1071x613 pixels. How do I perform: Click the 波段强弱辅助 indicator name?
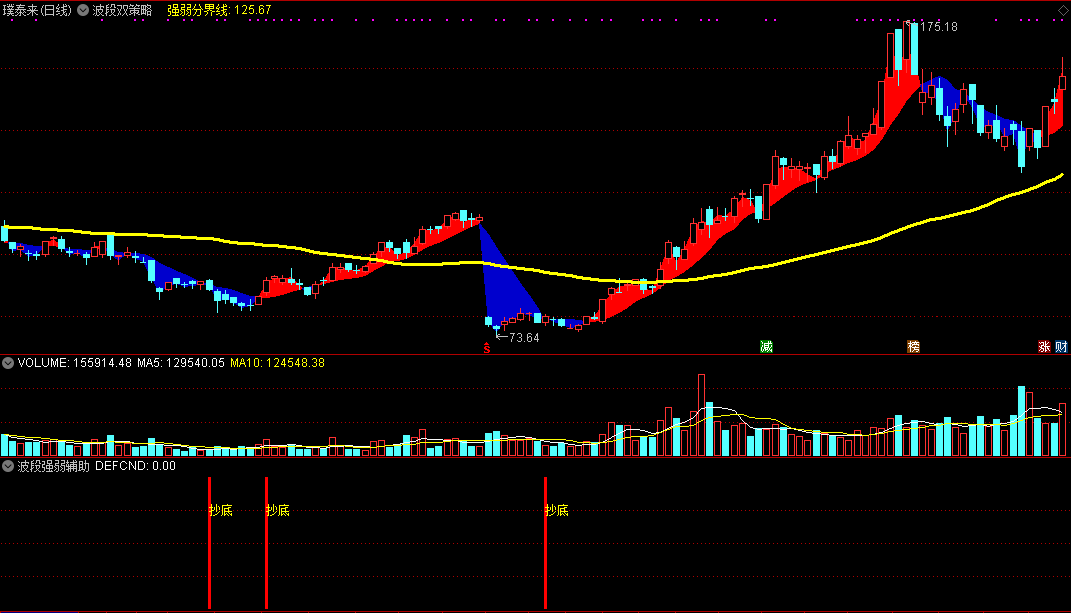click(x=53, y=466)
